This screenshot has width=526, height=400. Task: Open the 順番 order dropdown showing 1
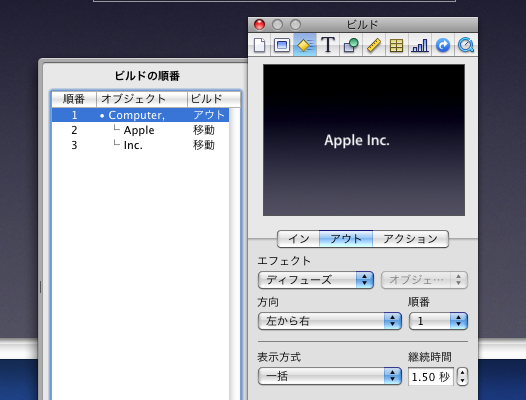click(438, 321)
